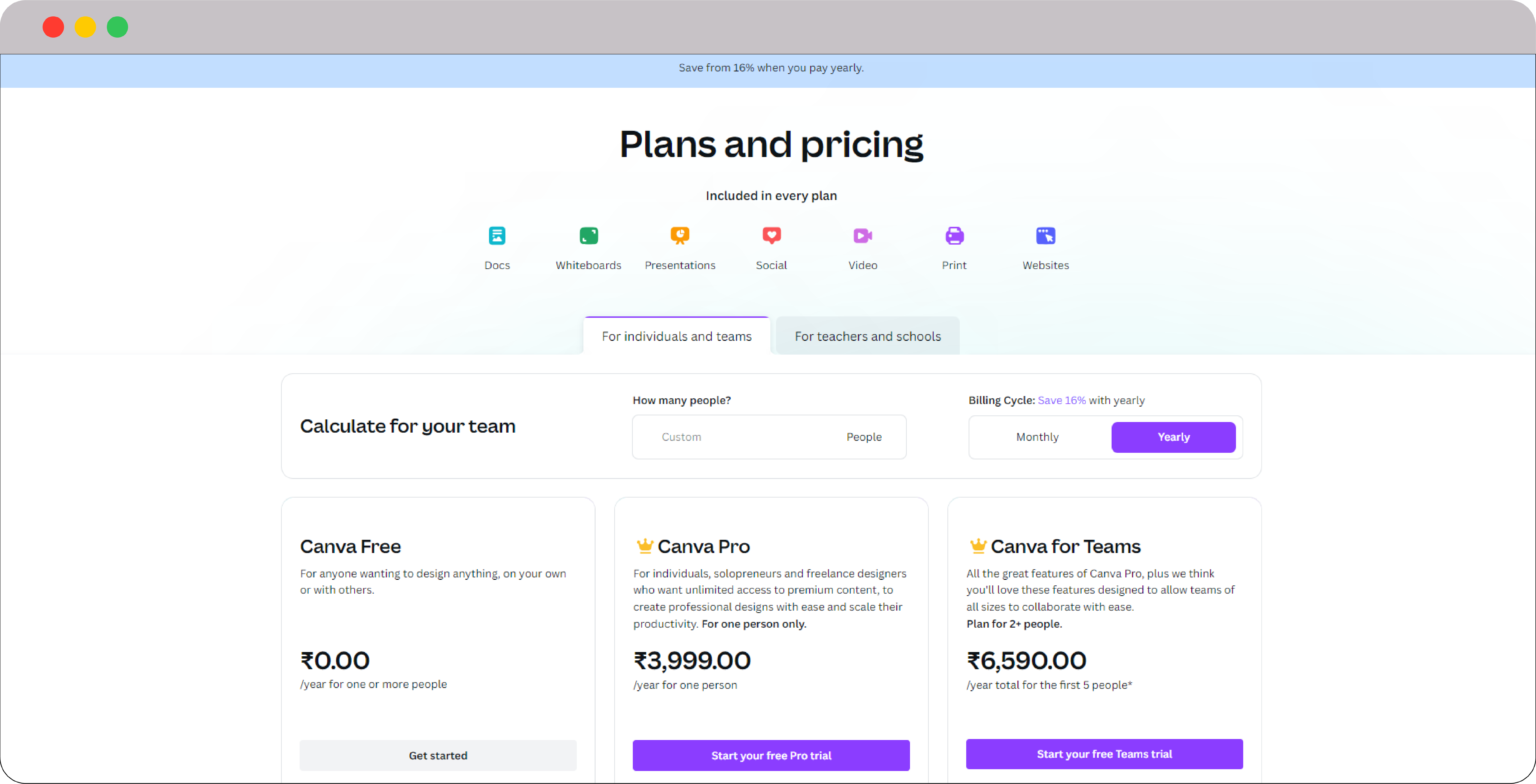Start your free Pro trial

[x=771, y=755]
